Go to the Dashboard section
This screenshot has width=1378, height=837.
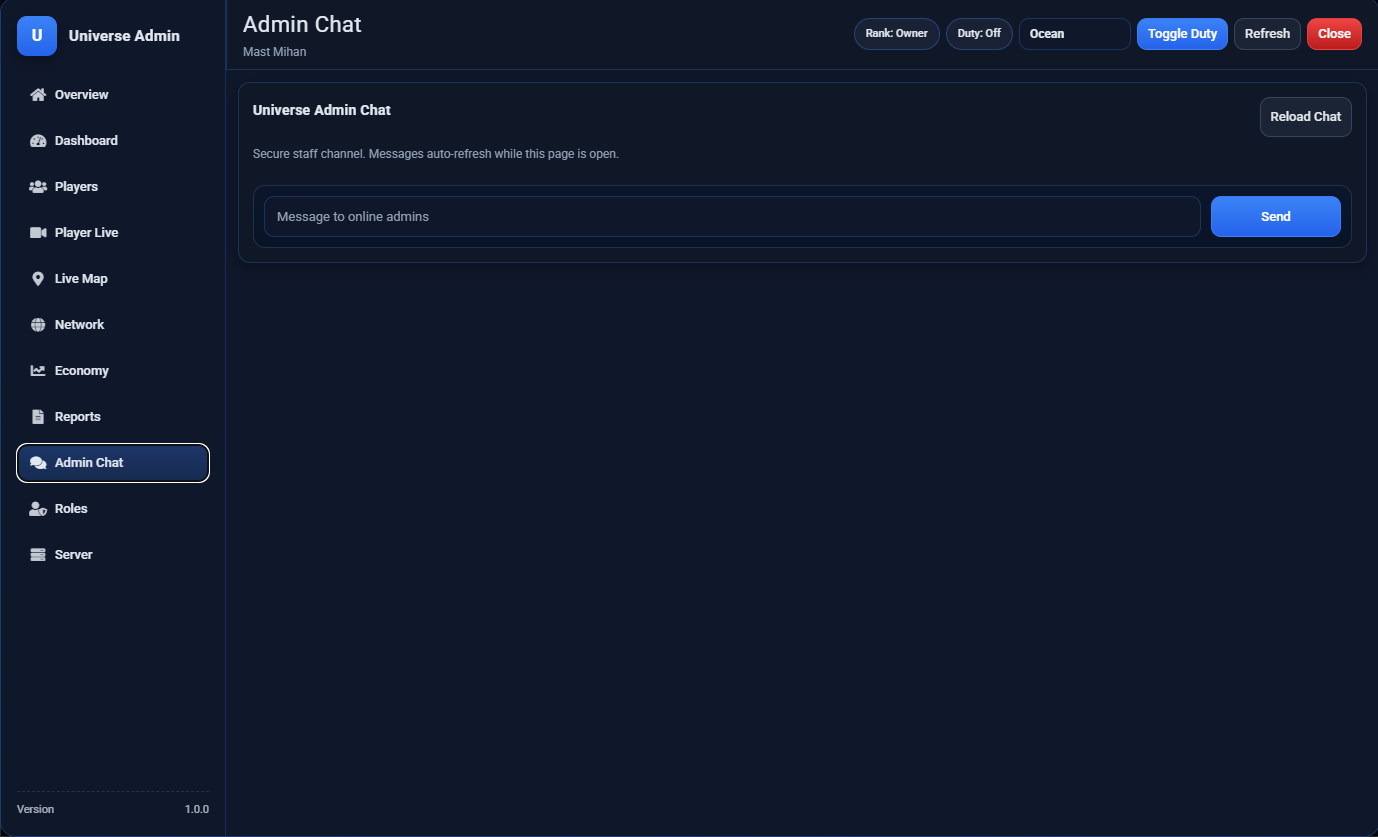click(113, 141)
